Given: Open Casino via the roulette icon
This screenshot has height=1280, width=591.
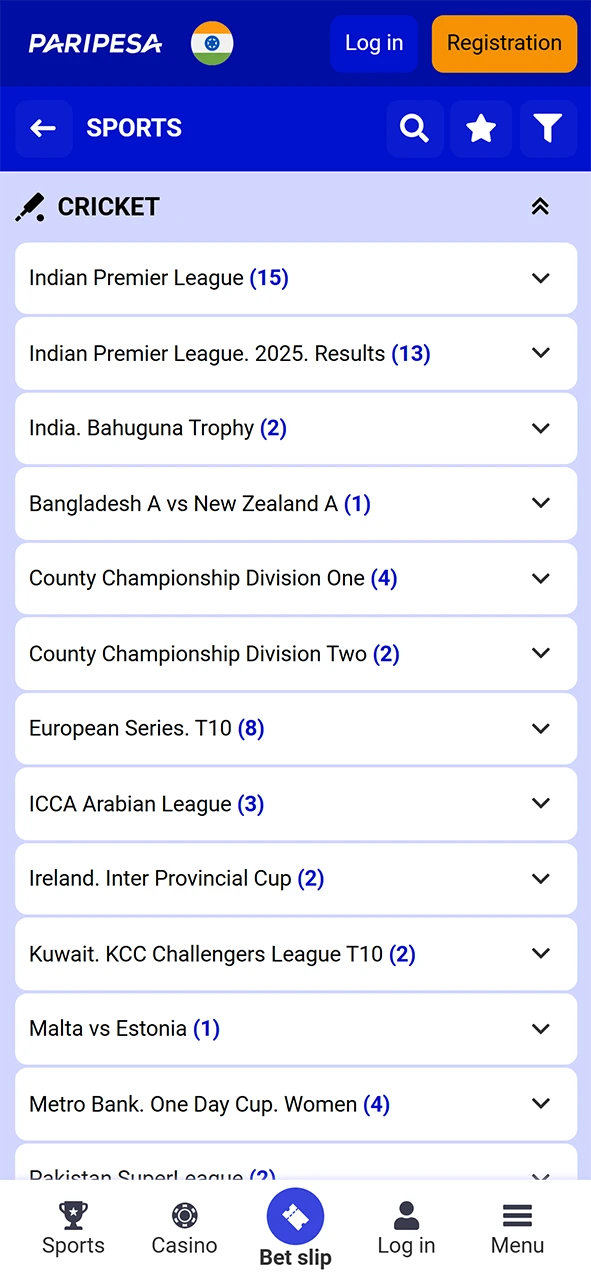Looking at the screenshot, I should tap(184, 1228).
